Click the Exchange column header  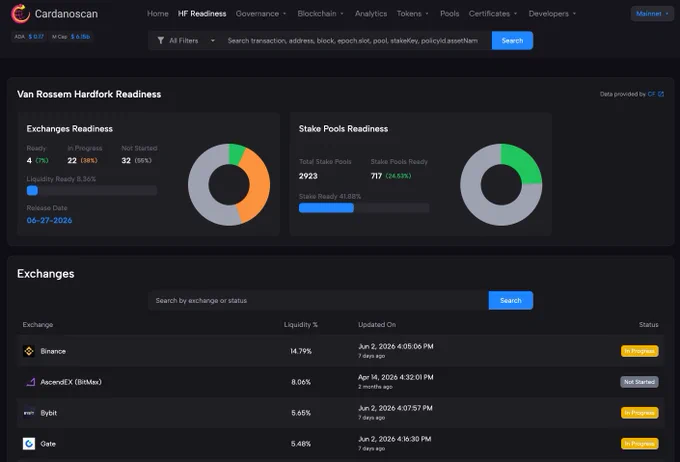[38, 324]
